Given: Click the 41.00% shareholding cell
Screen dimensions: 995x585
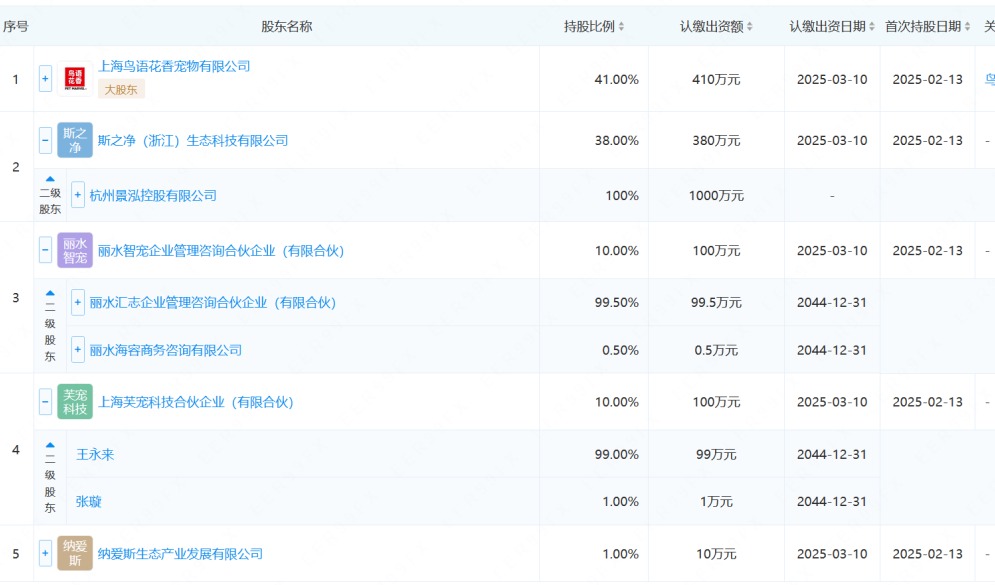Looking at the screenshot, I should [616, 79].
